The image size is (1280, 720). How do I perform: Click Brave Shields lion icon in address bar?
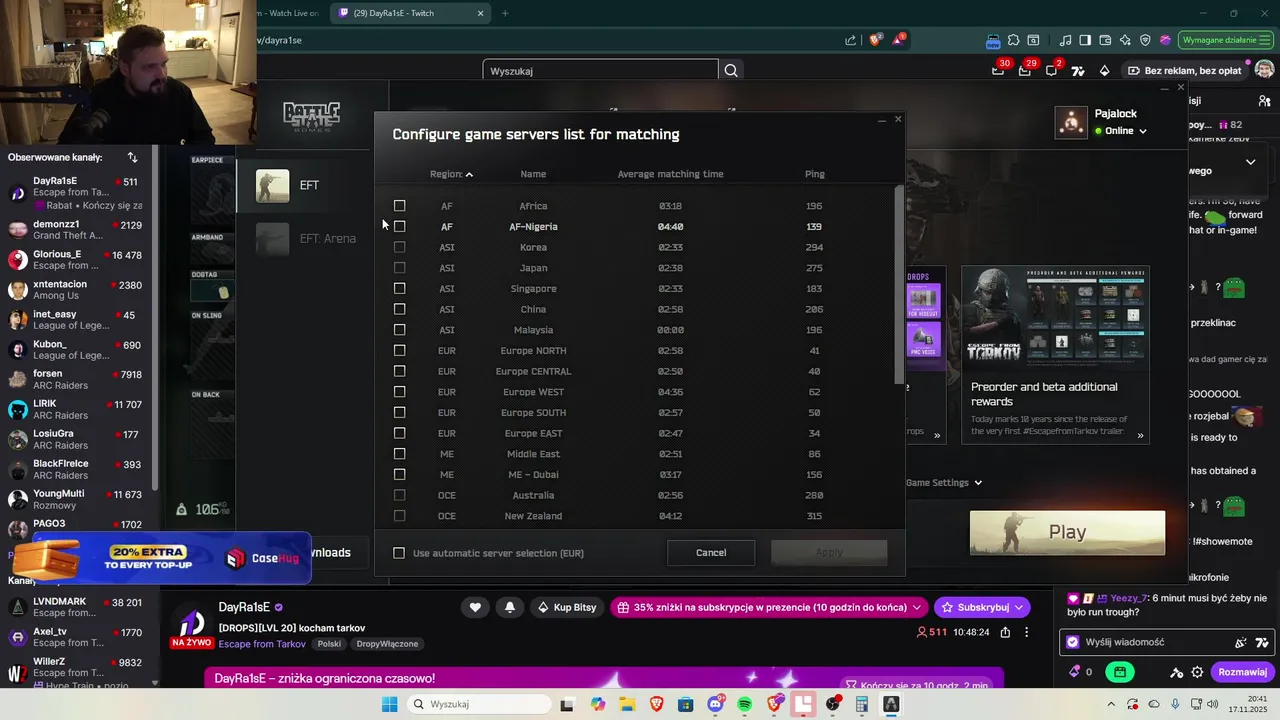point(875,40)
